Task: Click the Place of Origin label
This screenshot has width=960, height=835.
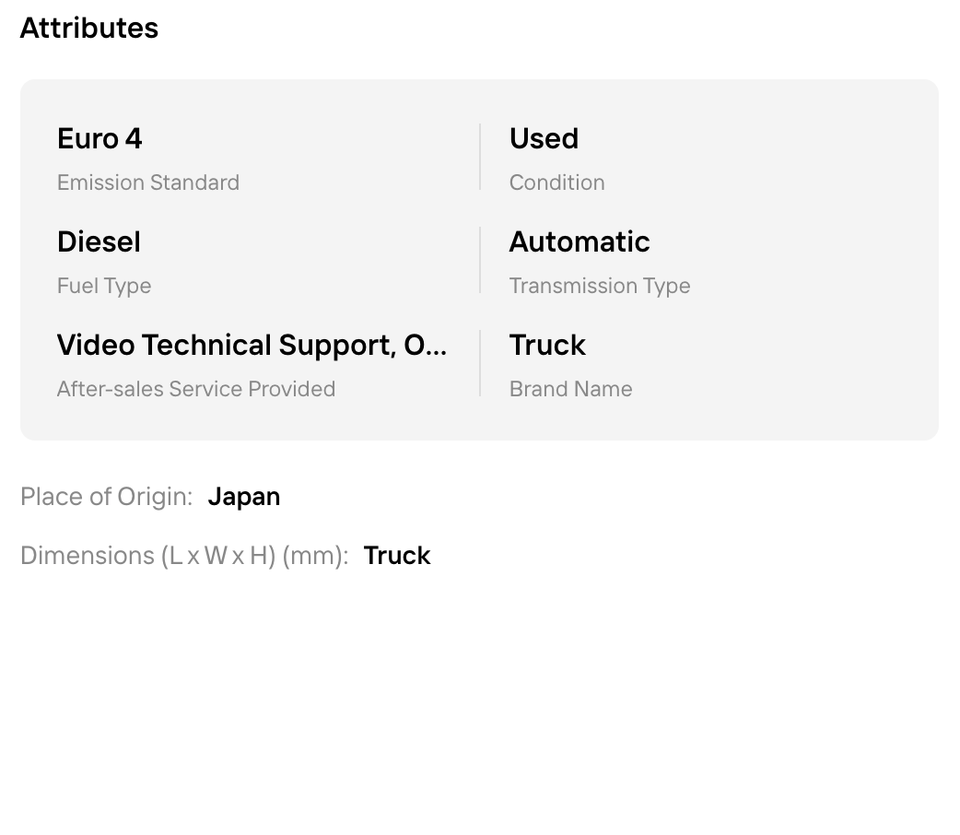Action: point(106,497)
